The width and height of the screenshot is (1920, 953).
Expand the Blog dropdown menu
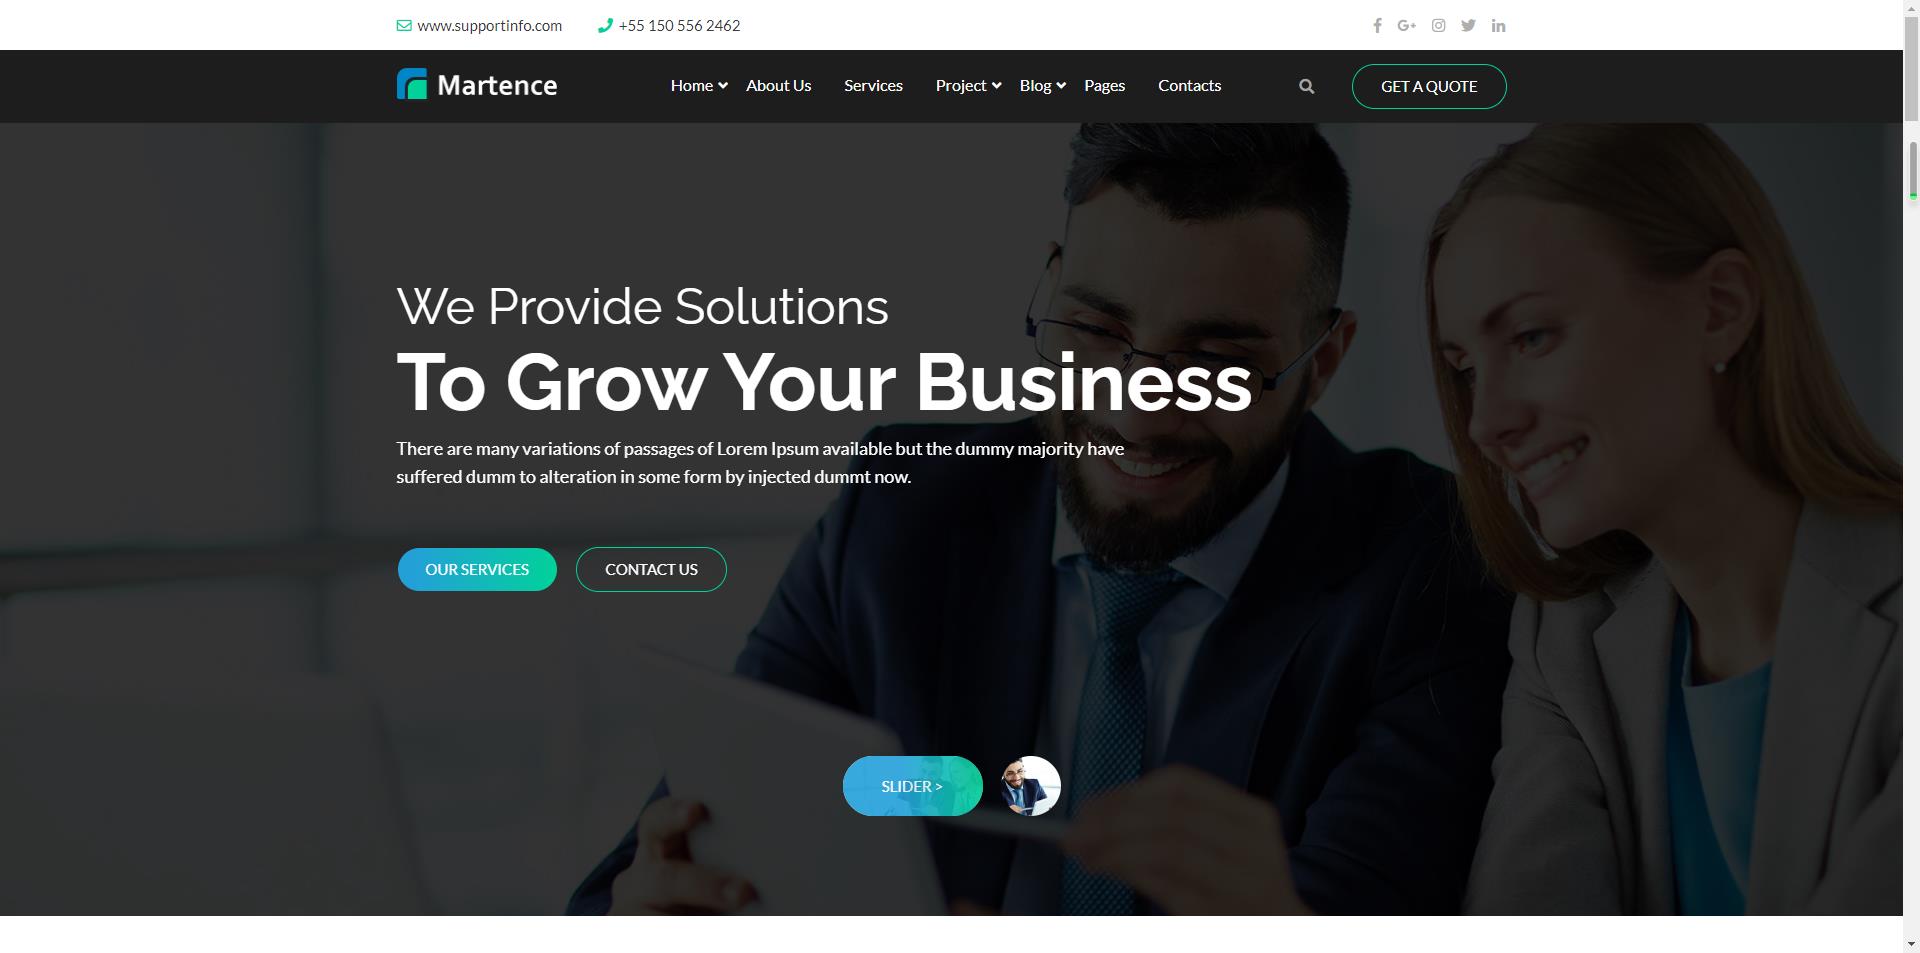(x=1043, y=86)
